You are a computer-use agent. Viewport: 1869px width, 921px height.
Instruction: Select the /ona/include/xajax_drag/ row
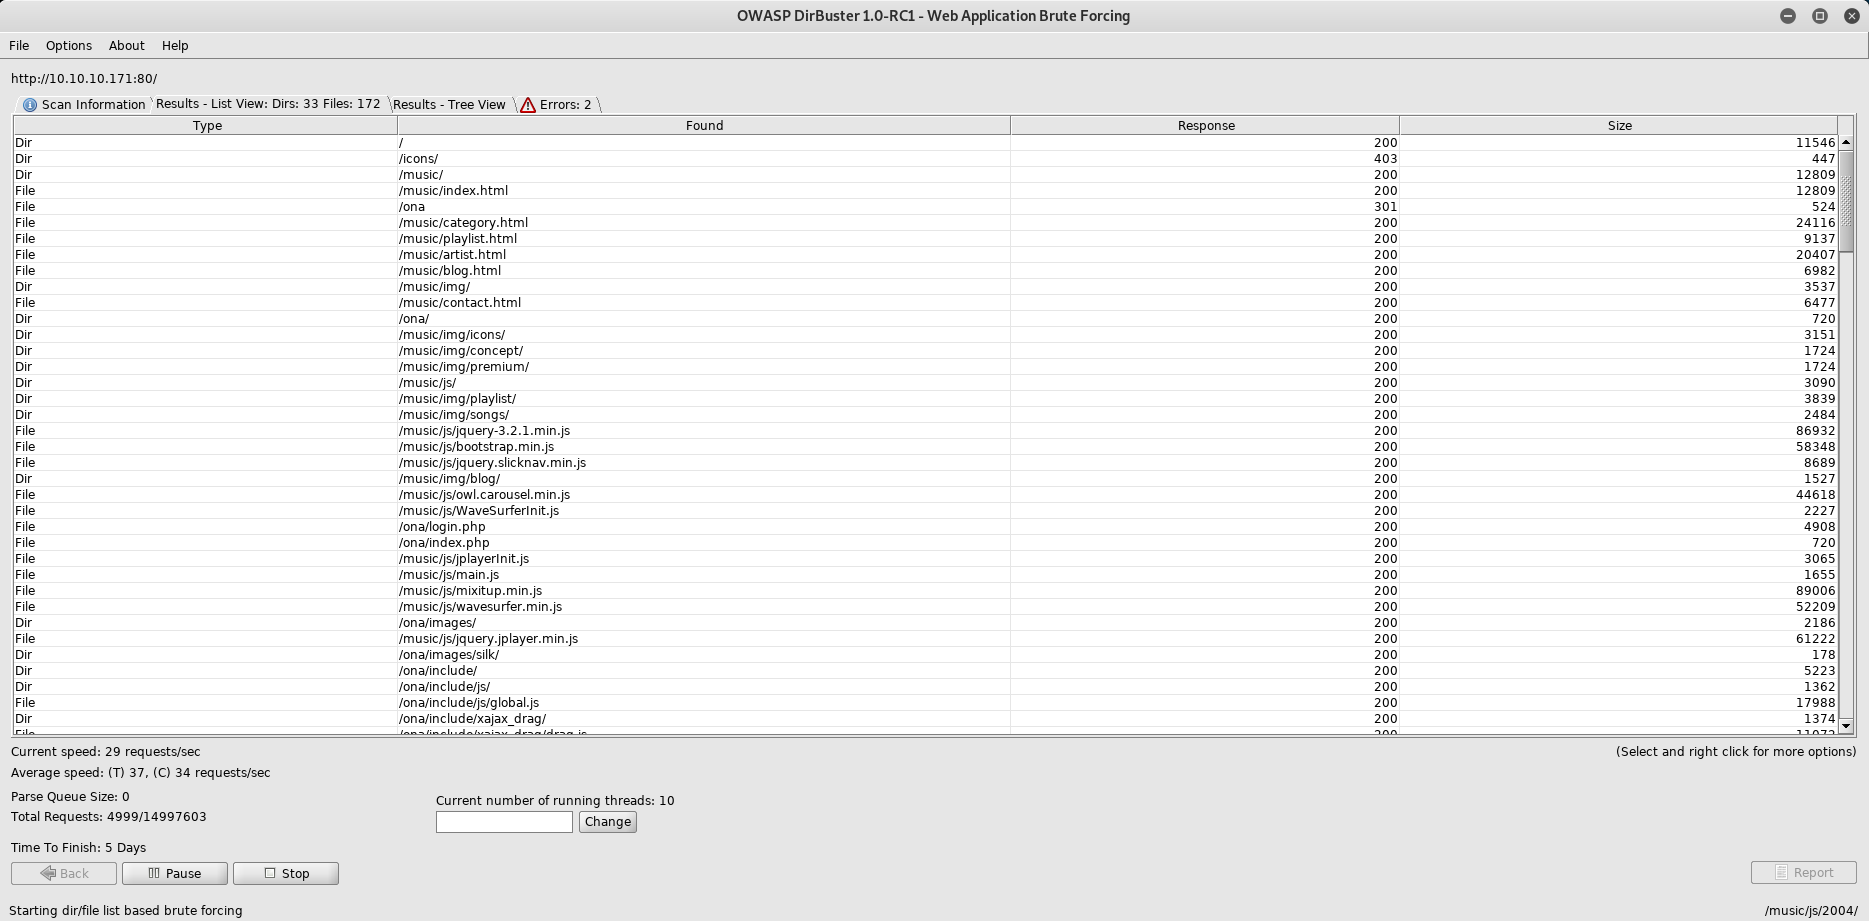pyautogui.click(x=925, y=718)
